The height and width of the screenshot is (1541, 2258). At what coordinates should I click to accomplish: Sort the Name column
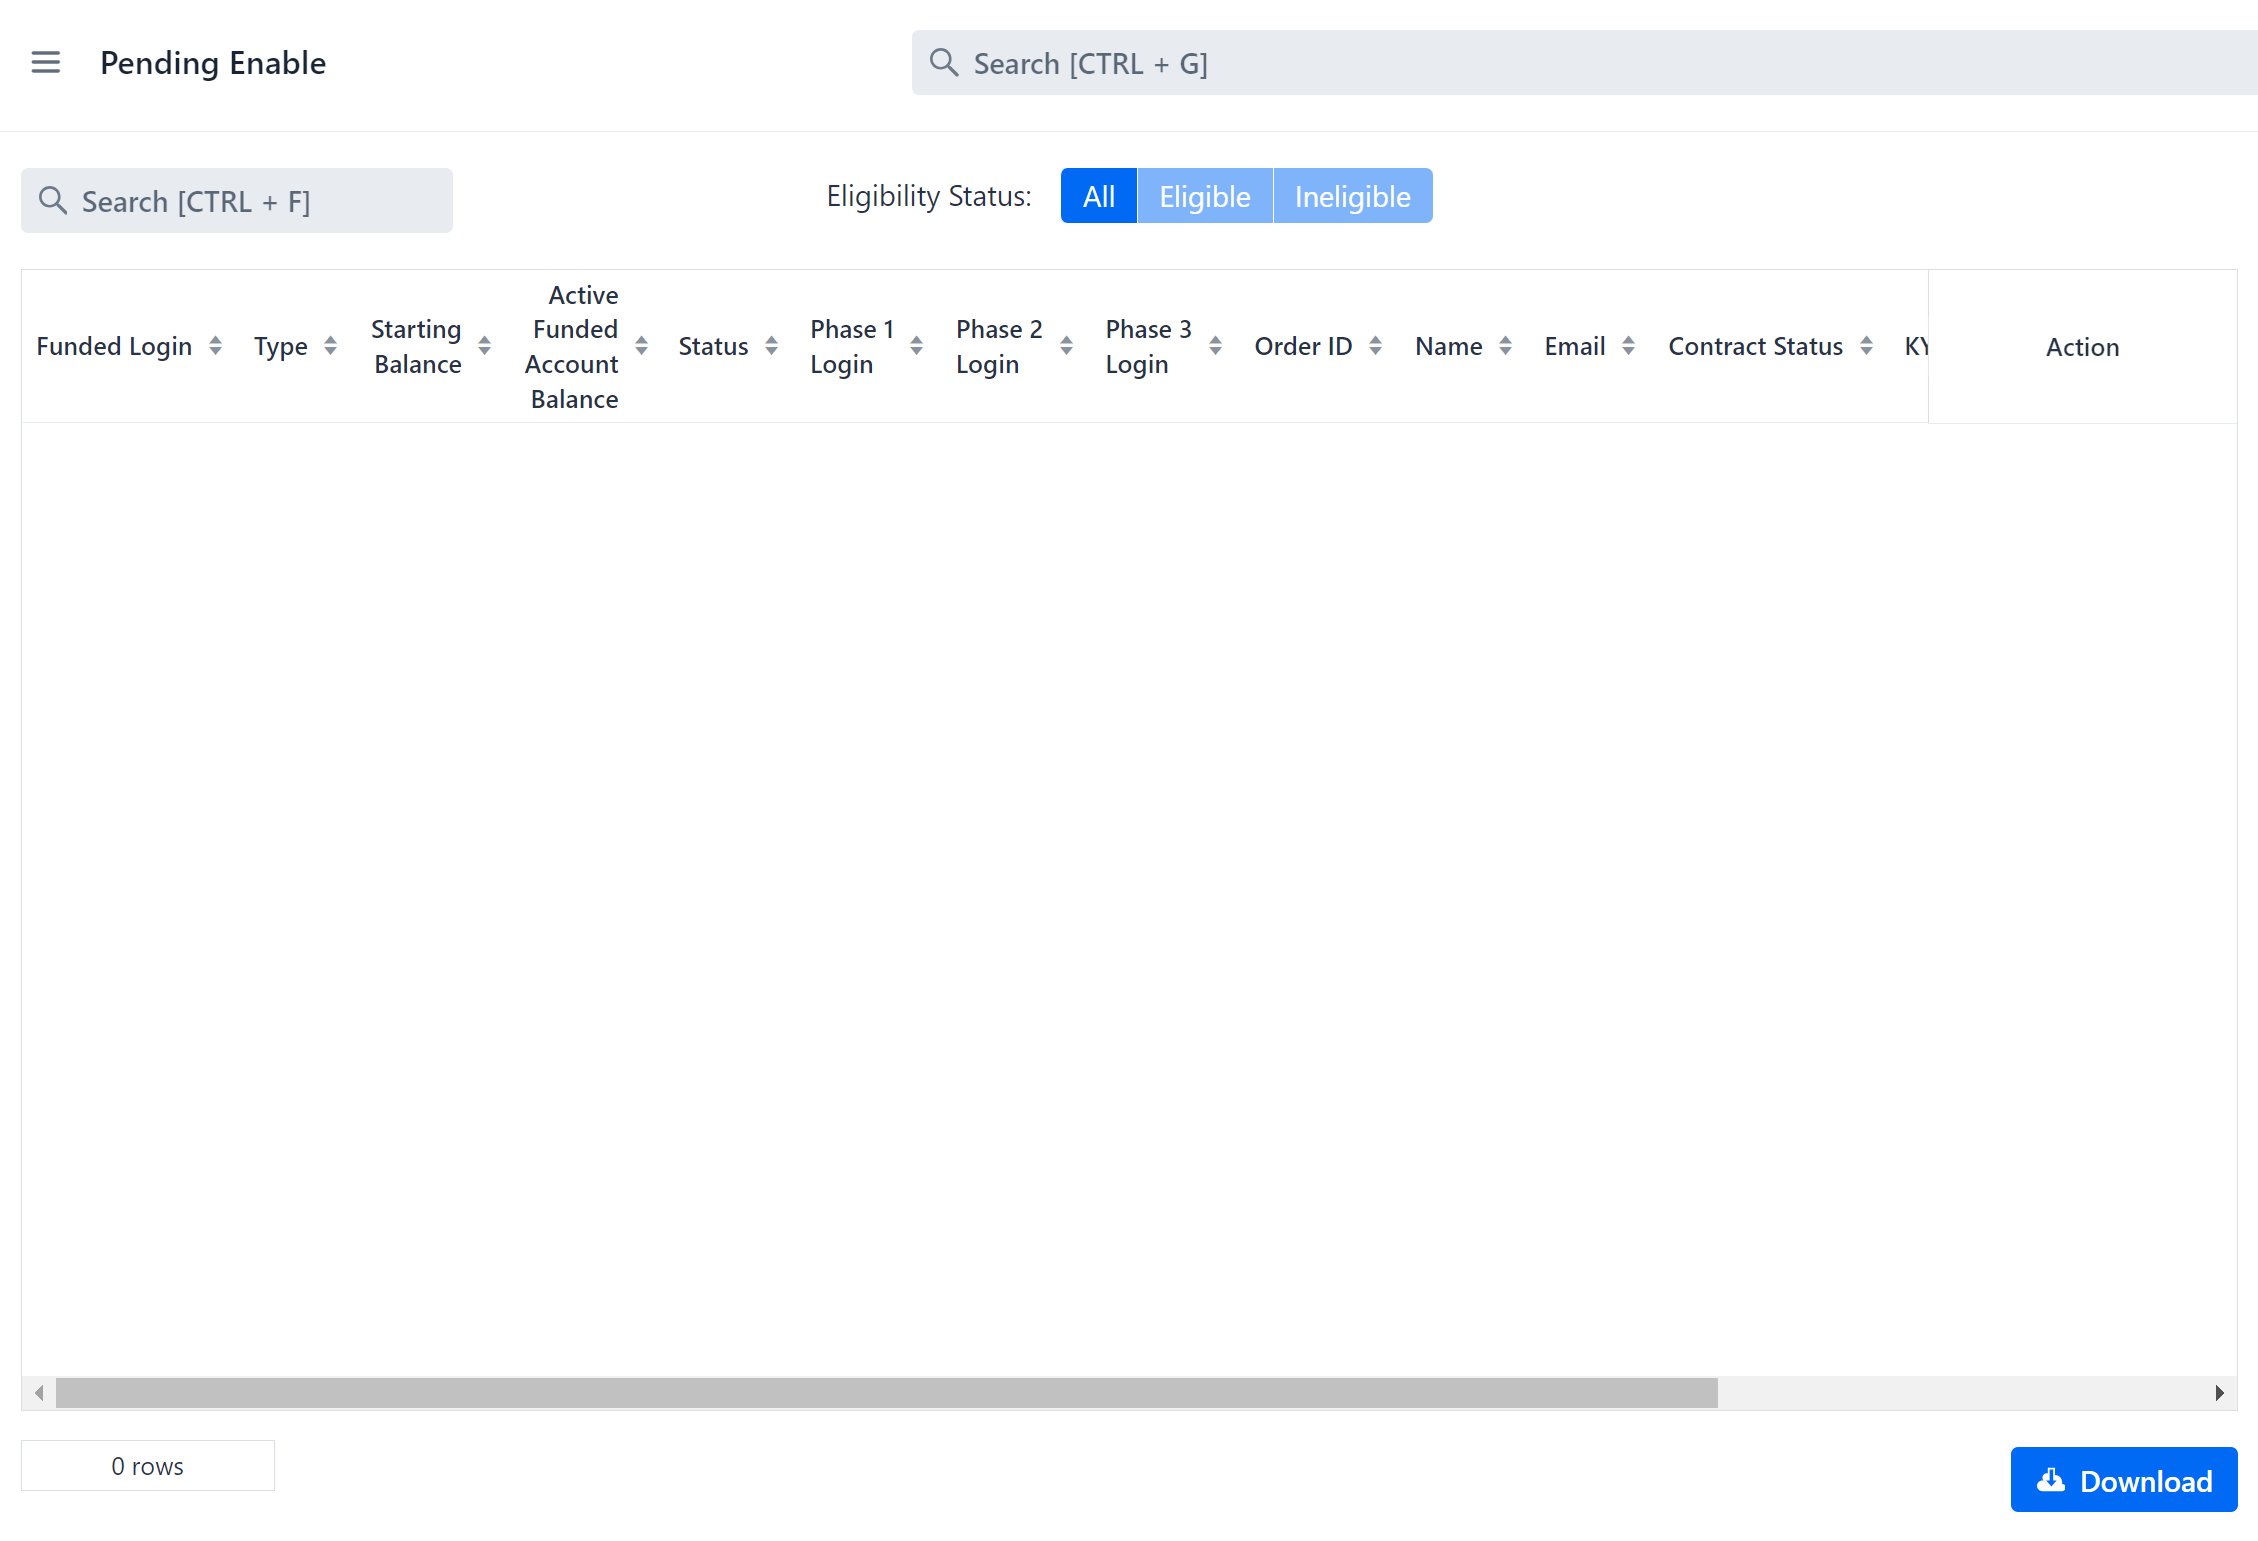coord(1507,346)
